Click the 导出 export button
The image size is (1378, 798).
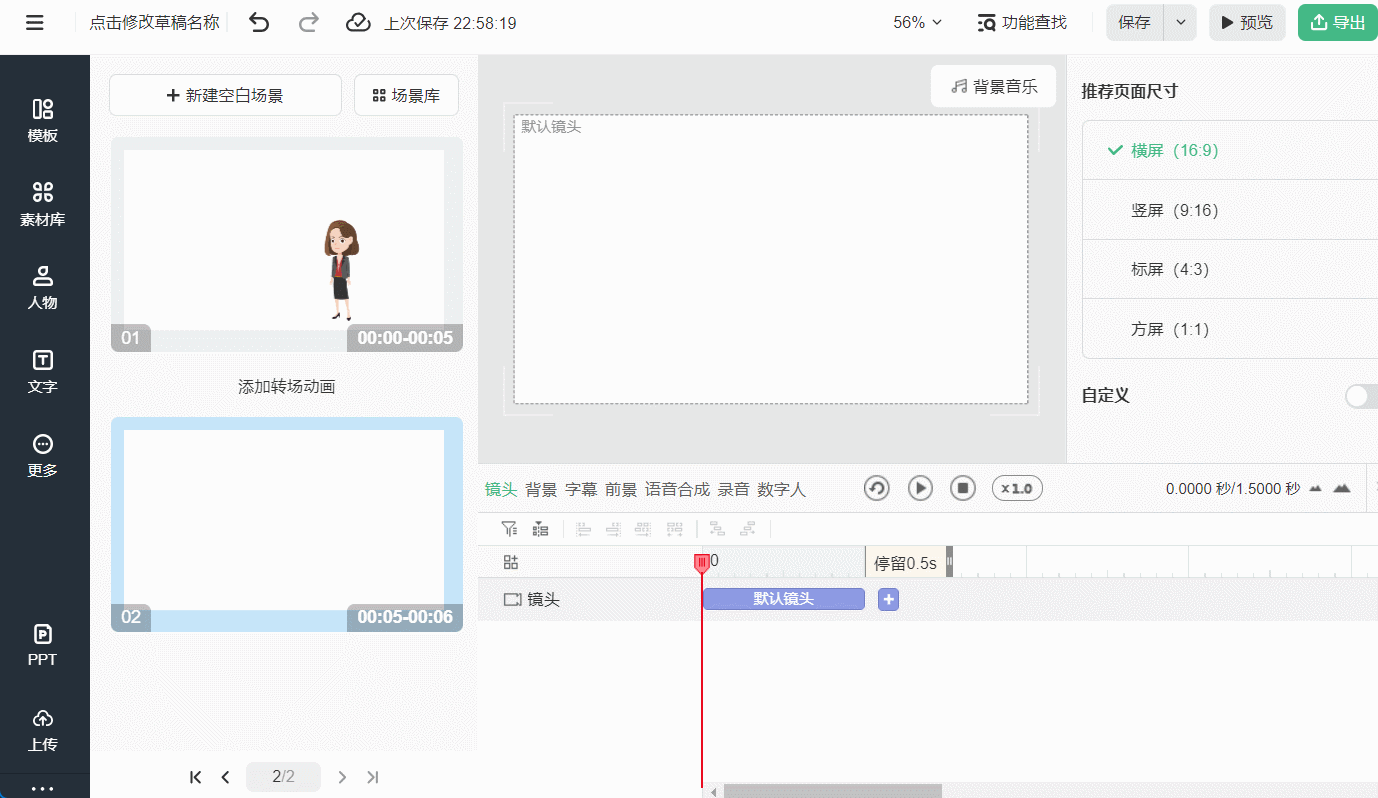pyautogui.click(x=1338, y=22)
